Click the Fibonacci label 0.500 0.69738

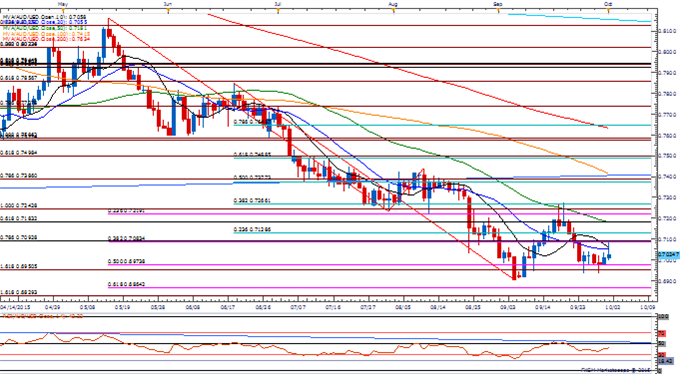tap(126, 262)
